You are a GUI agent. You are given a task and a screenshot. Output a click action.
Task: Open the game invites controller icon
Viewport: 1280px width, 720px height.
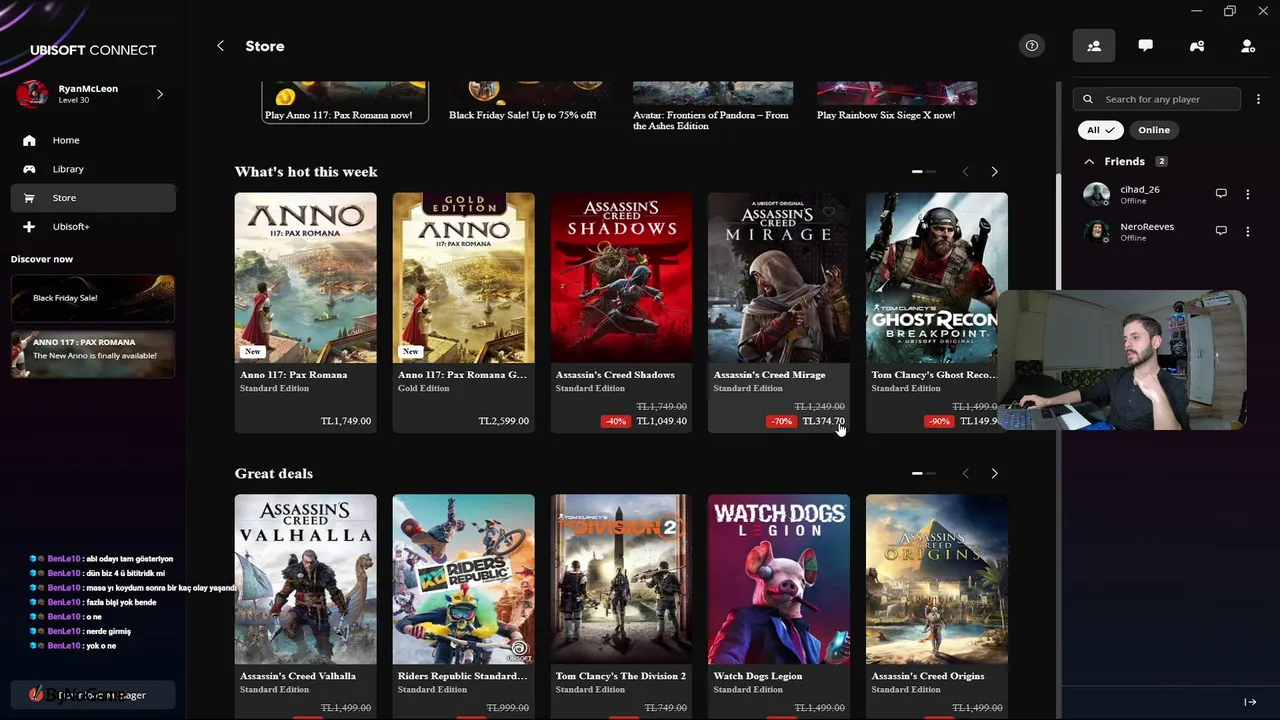click(1197, 46)
